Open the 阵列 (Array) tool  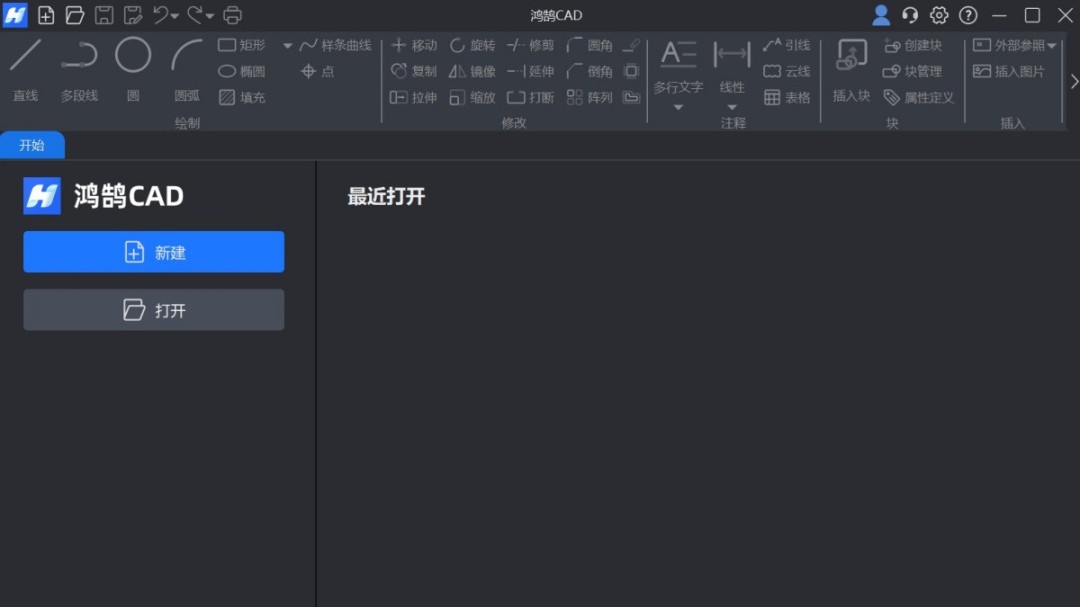pyautogui.click(x=590, y=97)
